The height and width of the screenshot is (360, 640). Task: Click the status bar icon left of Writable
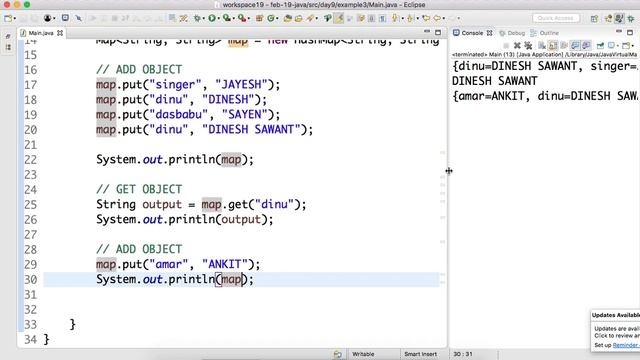[338, 354]
